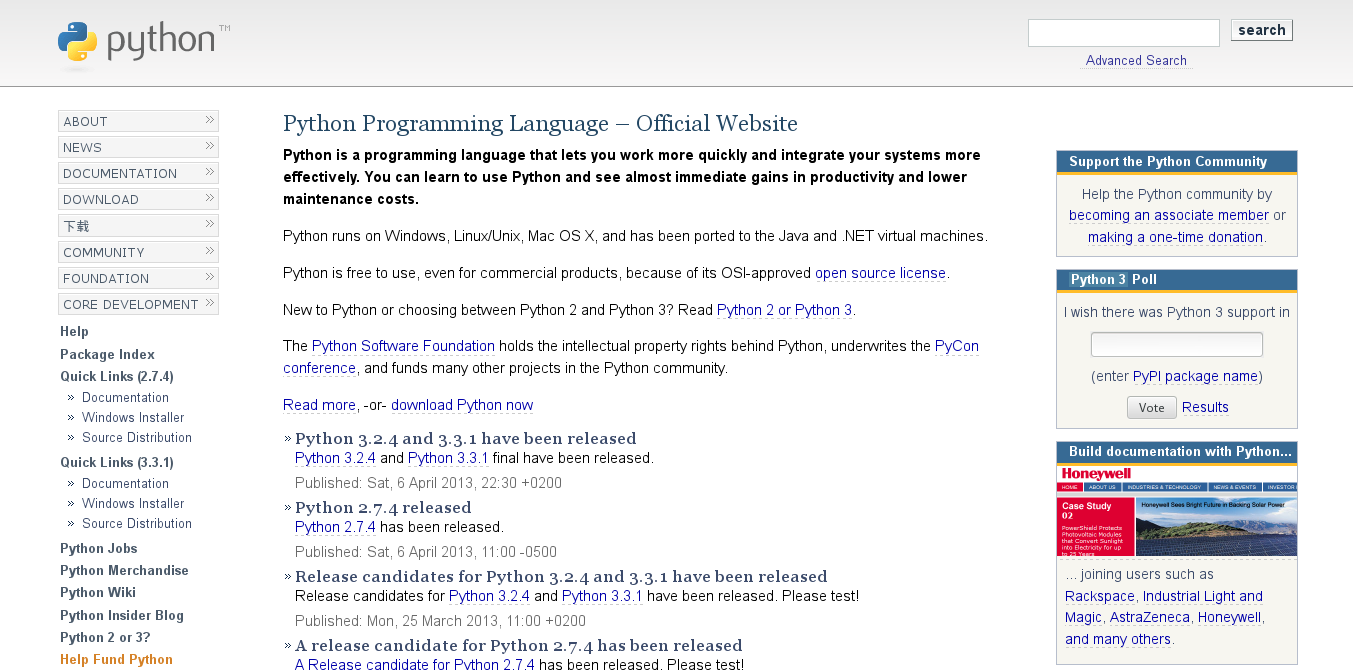Open the Industrial Light and Magic link

[1164, 607]
